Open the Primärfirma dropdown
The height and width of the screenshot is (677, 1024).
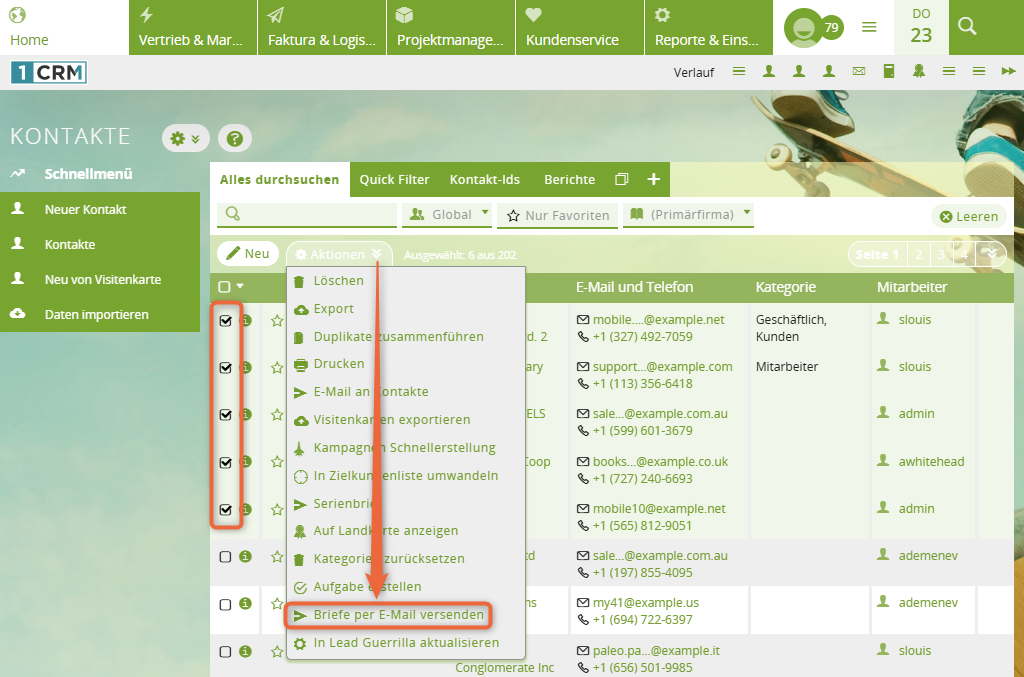[x=688, y=214]
